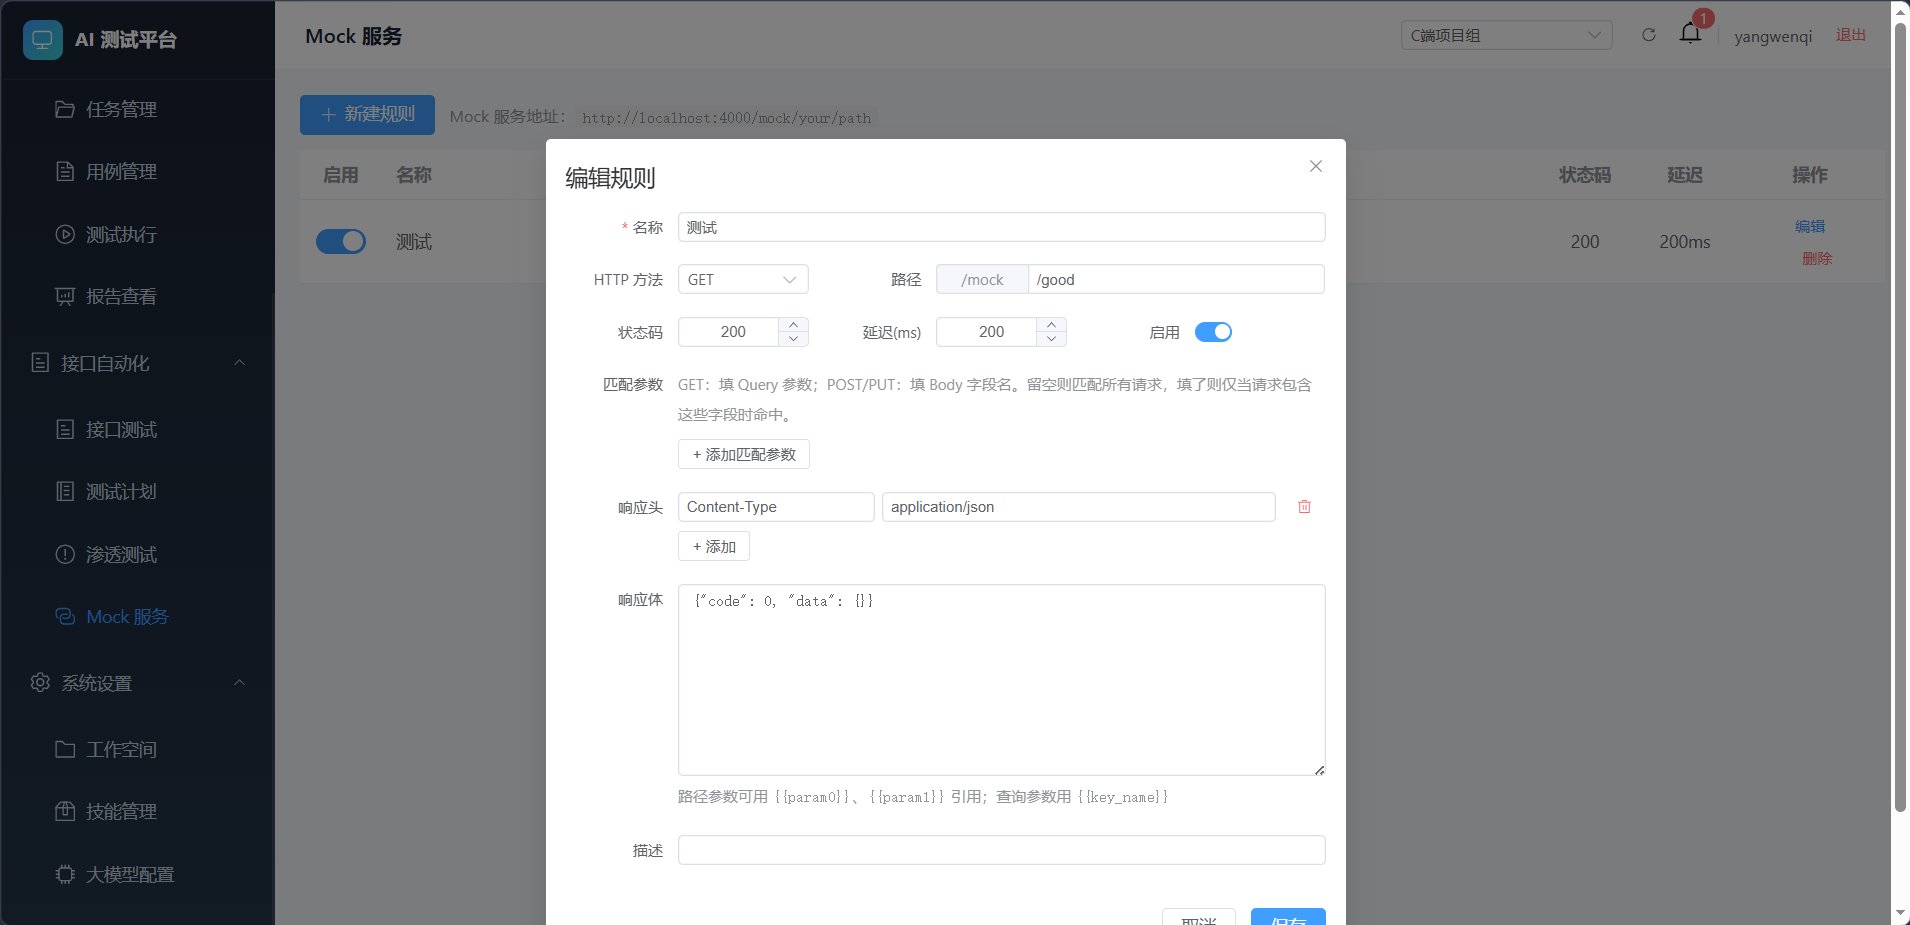Click the 编辑 link in the rule row
The image size is (1910, 925).
[1810, 227]
